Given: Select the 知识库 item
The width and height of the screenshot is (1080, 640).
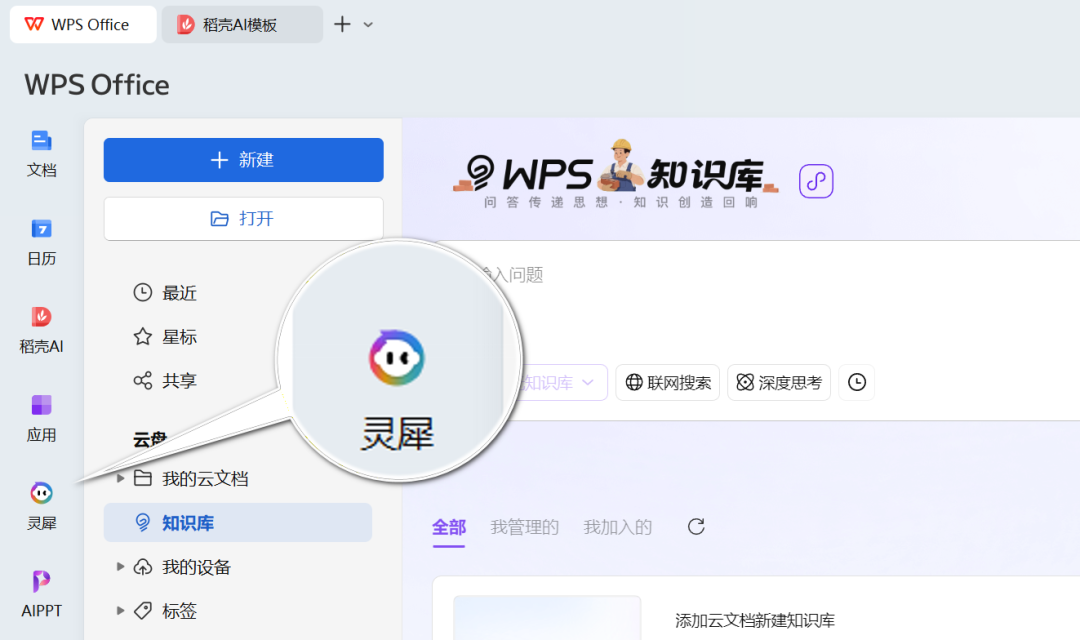Looking at the screenshot, I should (x=238, y=522).
